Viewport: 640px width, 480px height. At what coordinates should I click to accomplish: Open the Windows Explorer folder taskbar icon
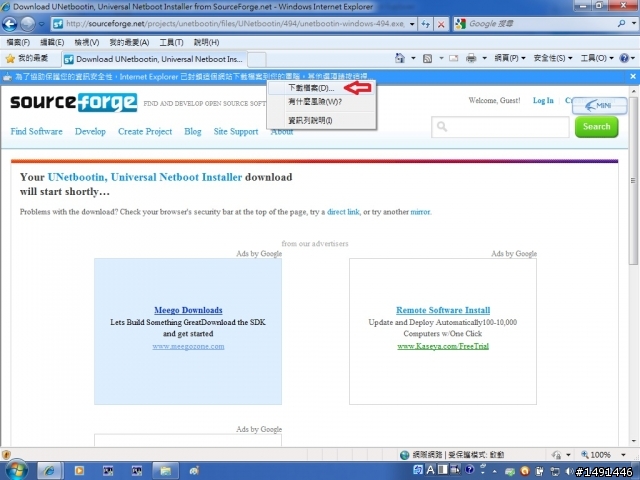[x=165, y=471]
